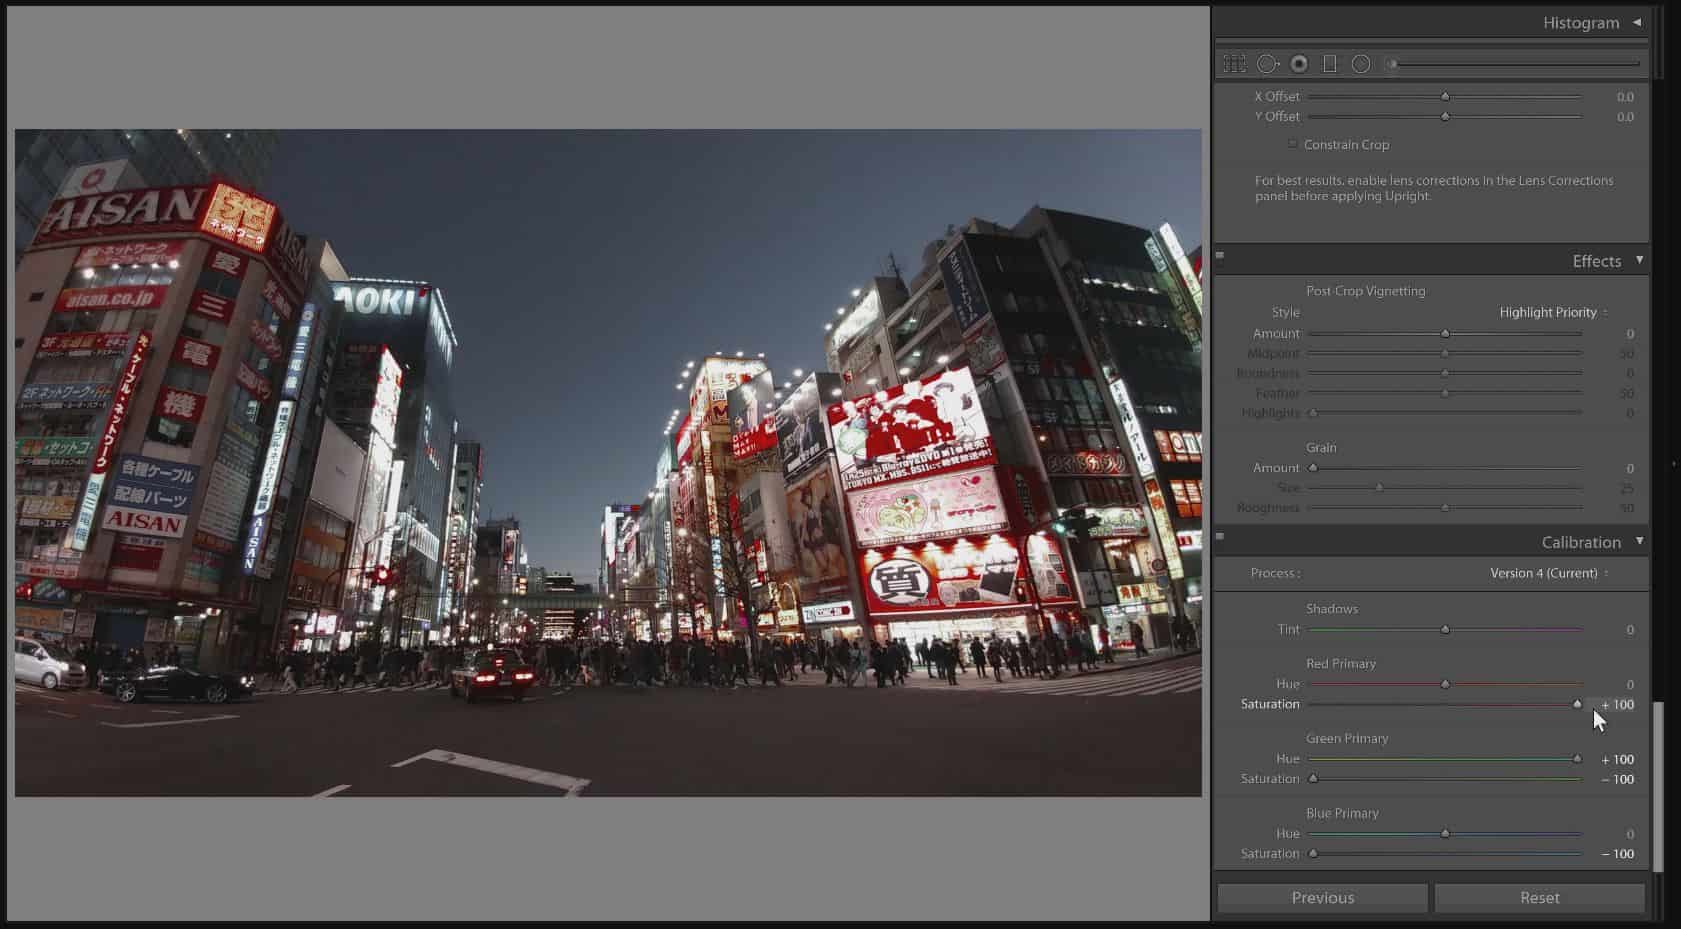The image size is (1681, 929).
Task: Select the Red Eye Correction tool
Action: coord(1299,64)
